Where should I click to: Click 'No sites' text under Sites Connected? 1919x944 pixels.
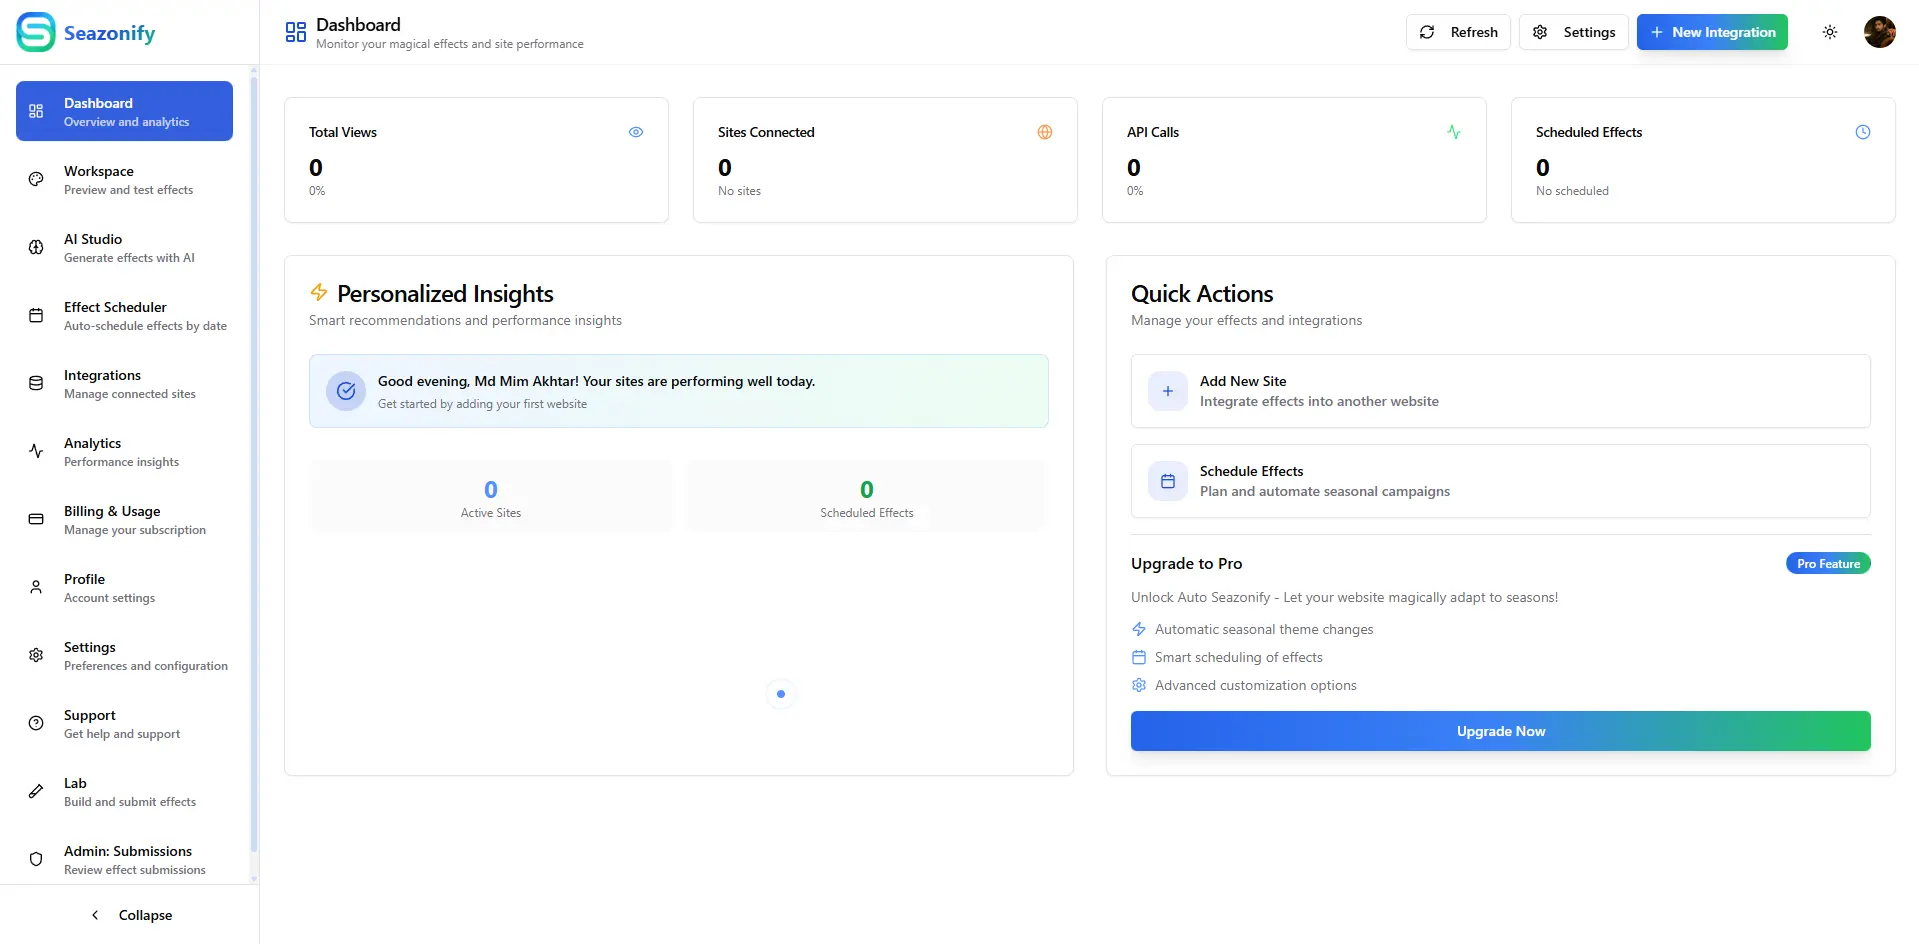739,191
